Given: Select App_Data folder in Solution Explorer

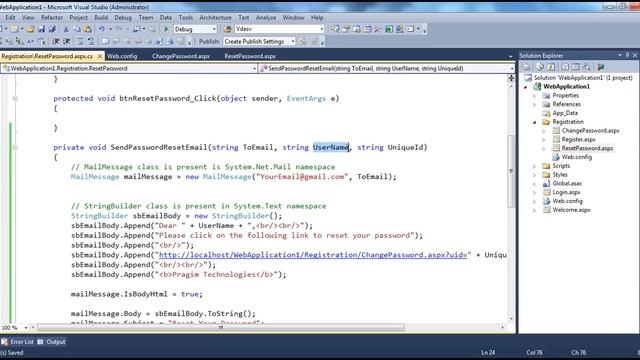Looking at the screenshot, I should [565, 113].
